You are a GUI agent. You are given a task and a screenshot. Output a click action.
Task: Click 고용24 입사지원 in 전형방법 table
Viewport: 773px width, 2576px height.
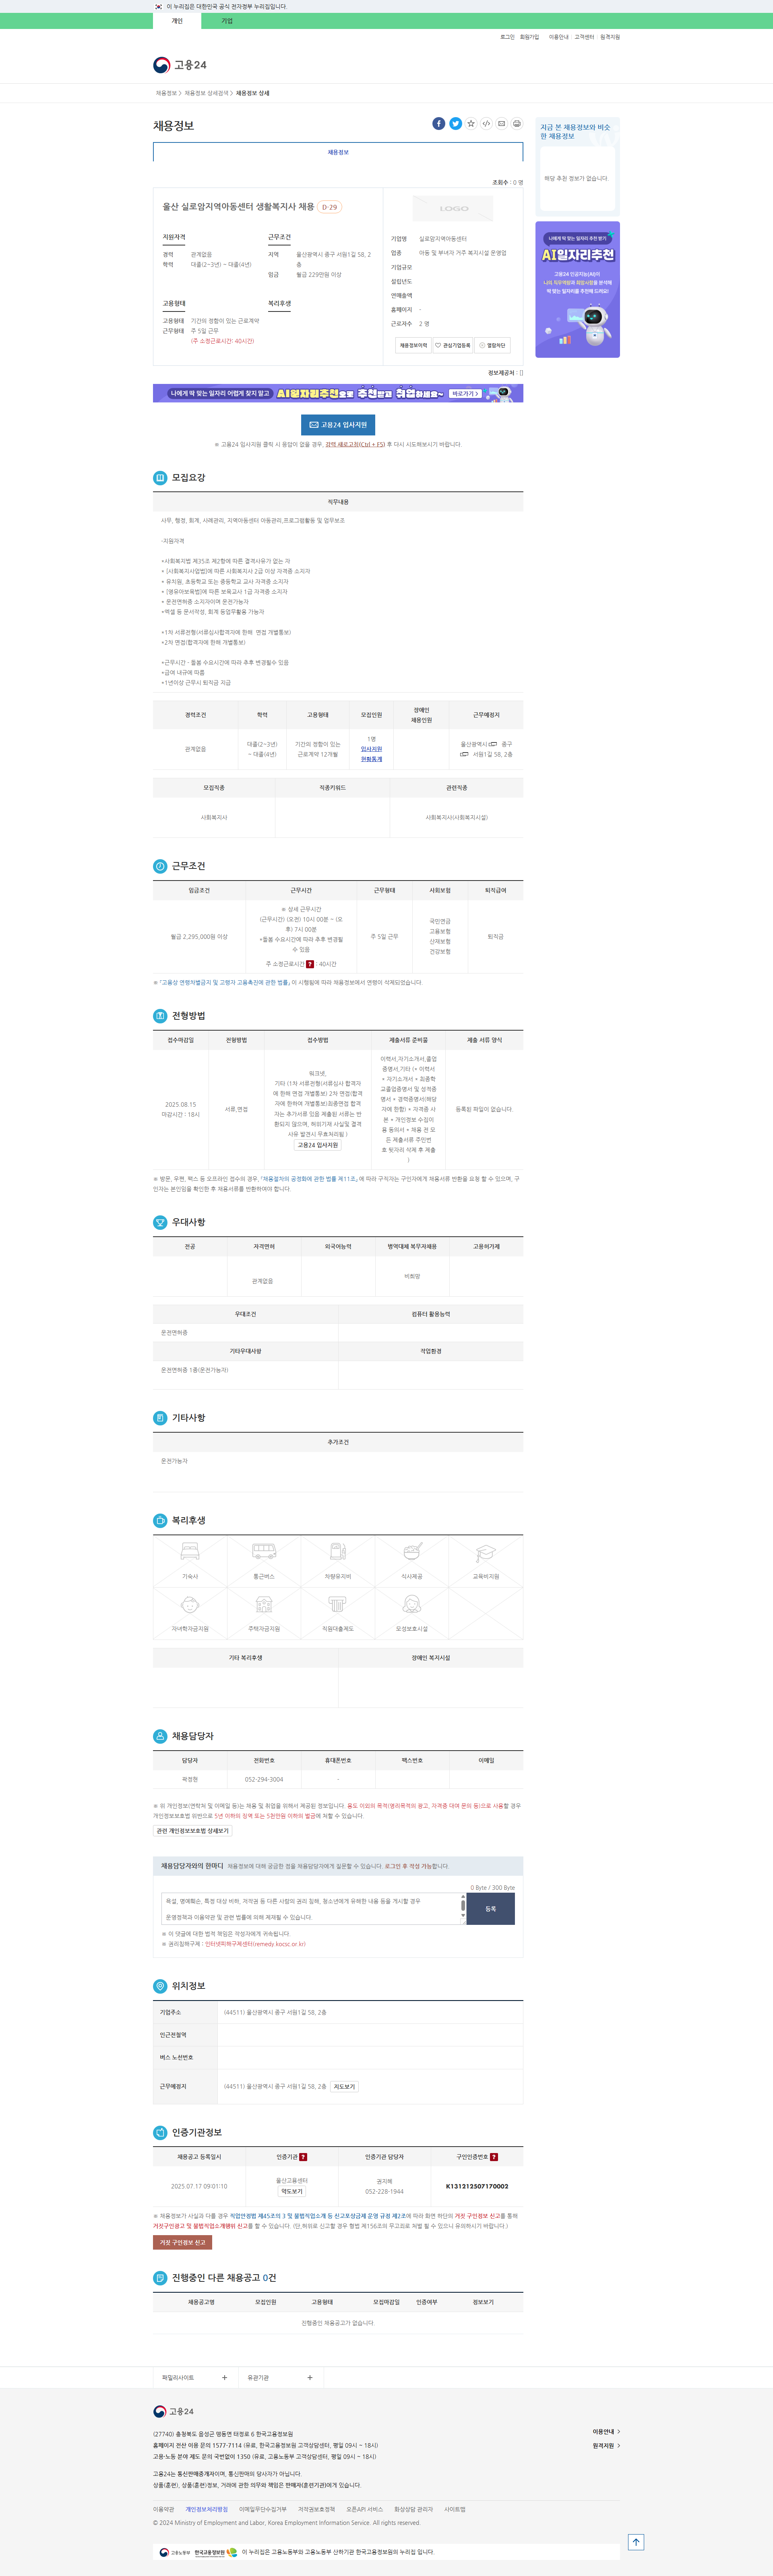[318, 1145]
